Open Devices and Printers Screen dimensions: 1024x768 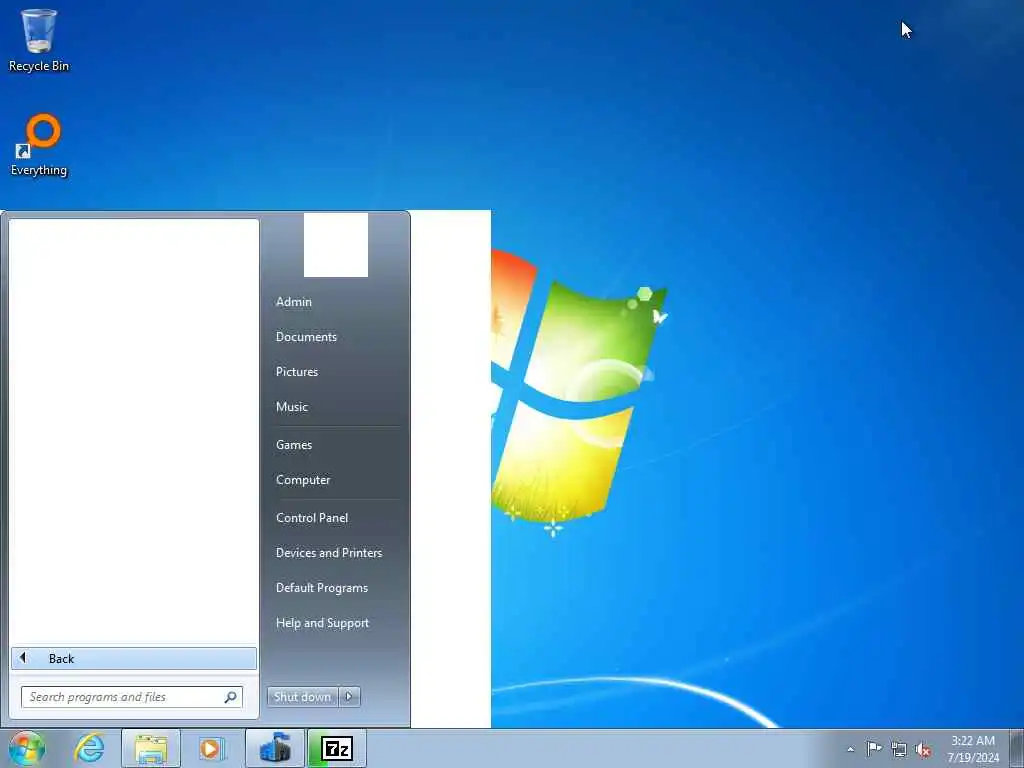(329, 553)
